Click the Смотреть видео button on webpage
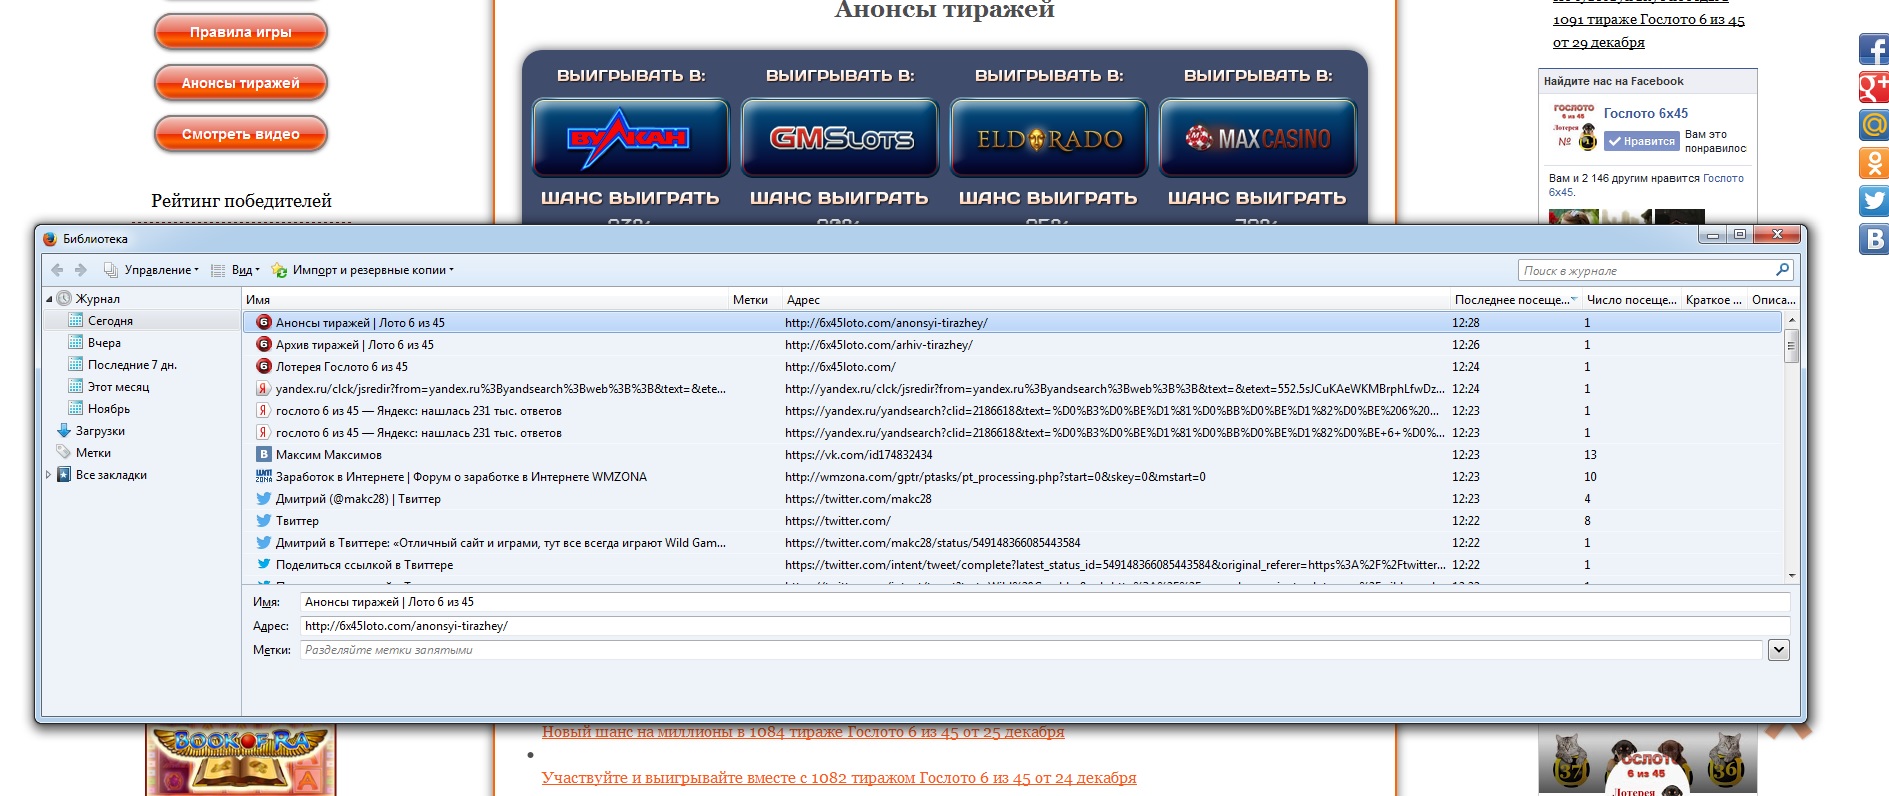1889x796 pixels. point(241,134)
